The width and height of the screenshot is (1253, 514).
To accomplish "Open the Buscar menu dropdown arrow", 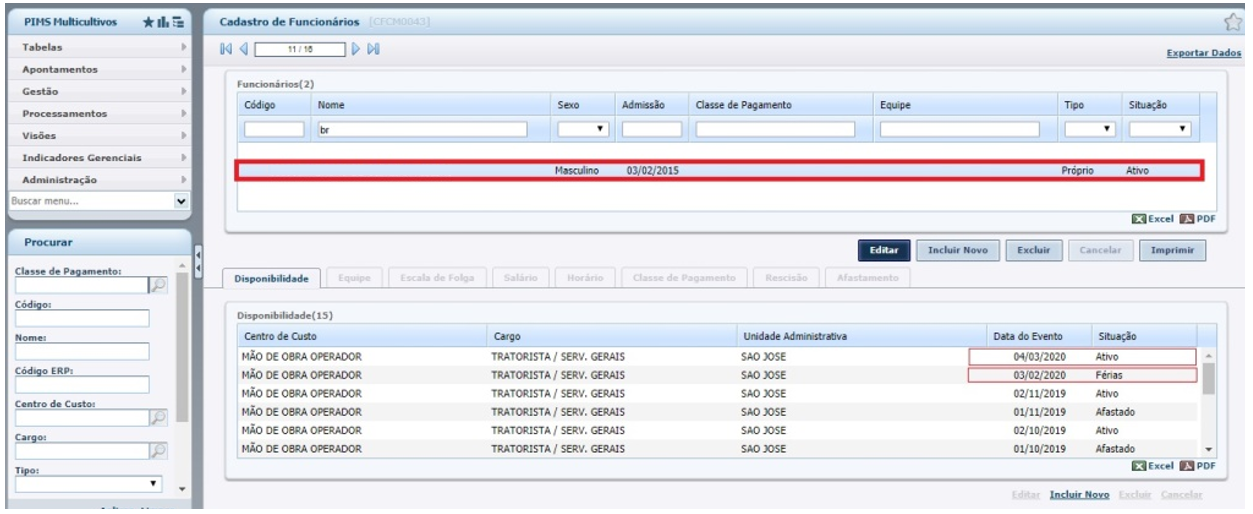I will pyautogui.click(x=181, y=199).
